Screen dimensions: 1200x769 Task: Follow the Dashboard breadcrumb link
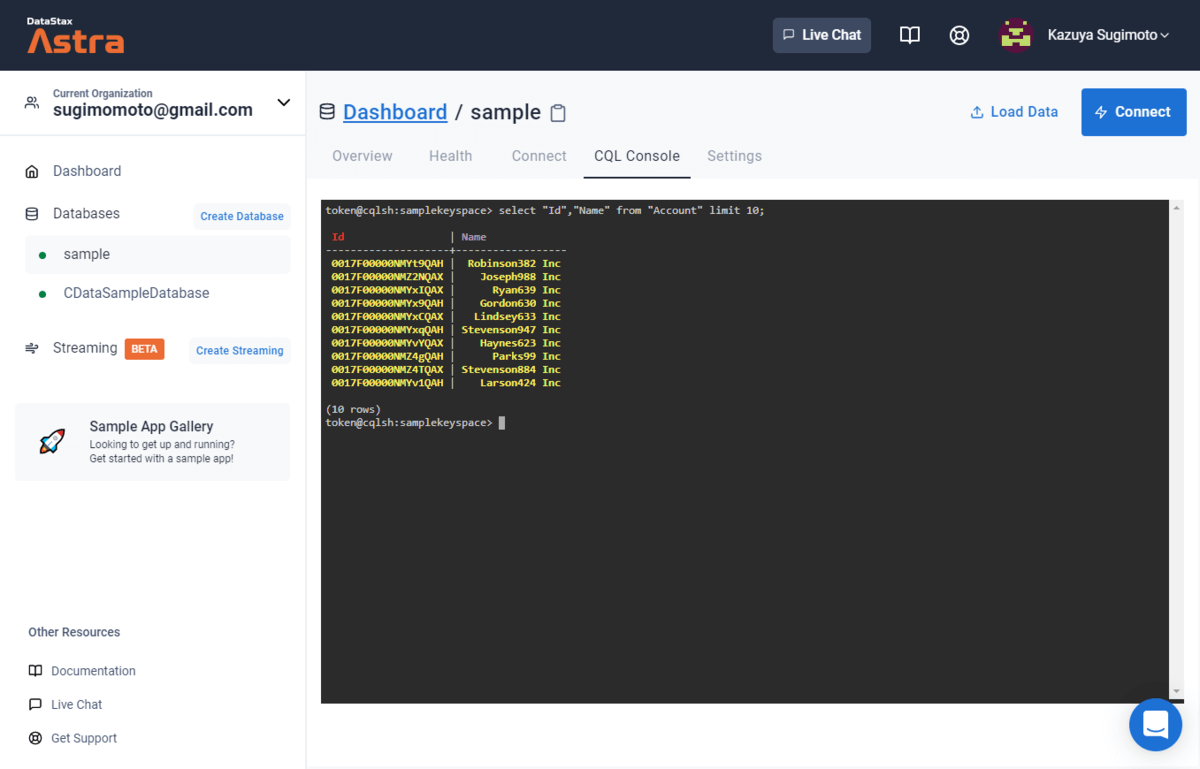coord(395,112)
